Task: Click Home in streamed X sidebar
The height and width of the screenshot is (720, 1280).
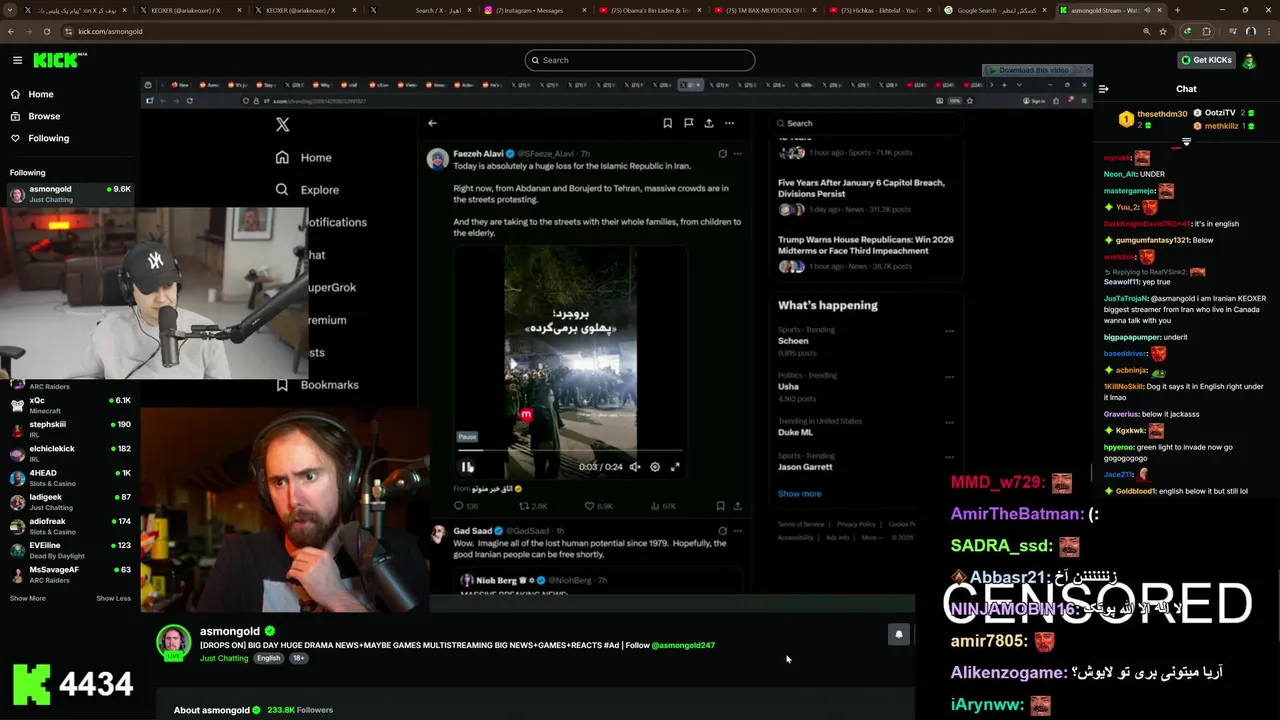Action: (304, 157)
